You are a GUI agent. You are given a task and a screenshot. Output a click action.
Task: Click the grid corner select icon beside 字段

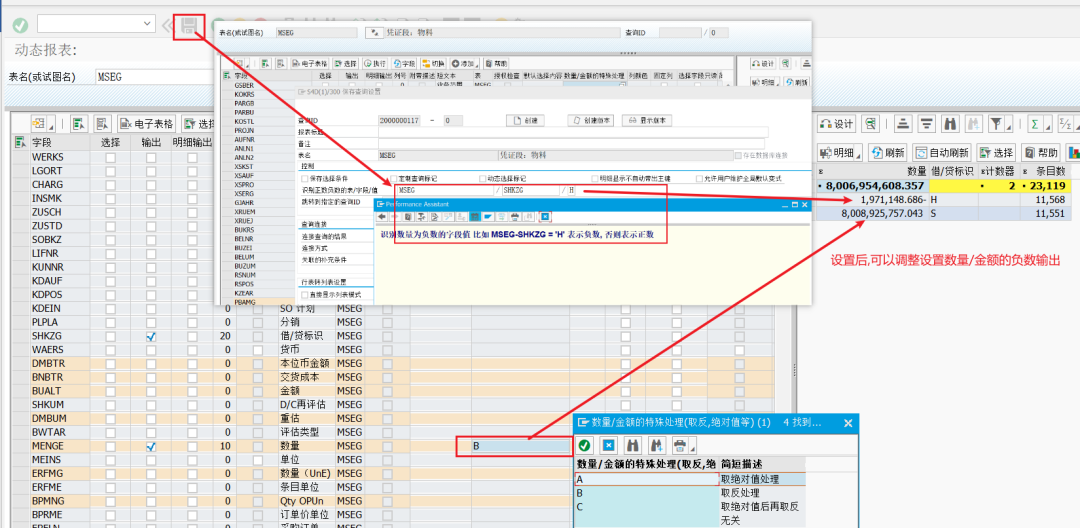(21, 143)
